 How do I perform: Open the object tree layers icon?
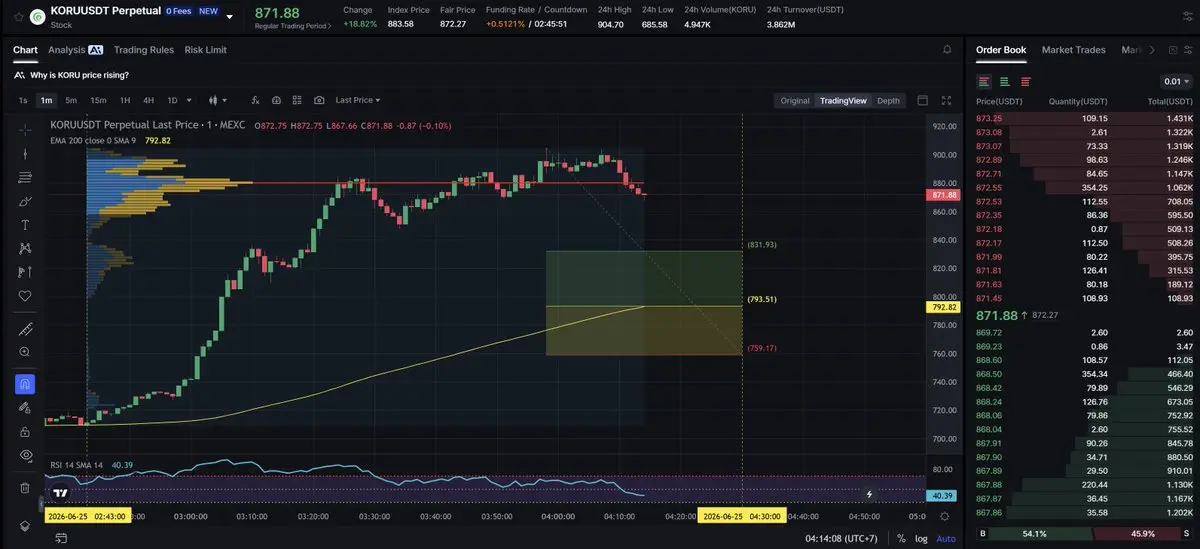(x=25, y=526)
